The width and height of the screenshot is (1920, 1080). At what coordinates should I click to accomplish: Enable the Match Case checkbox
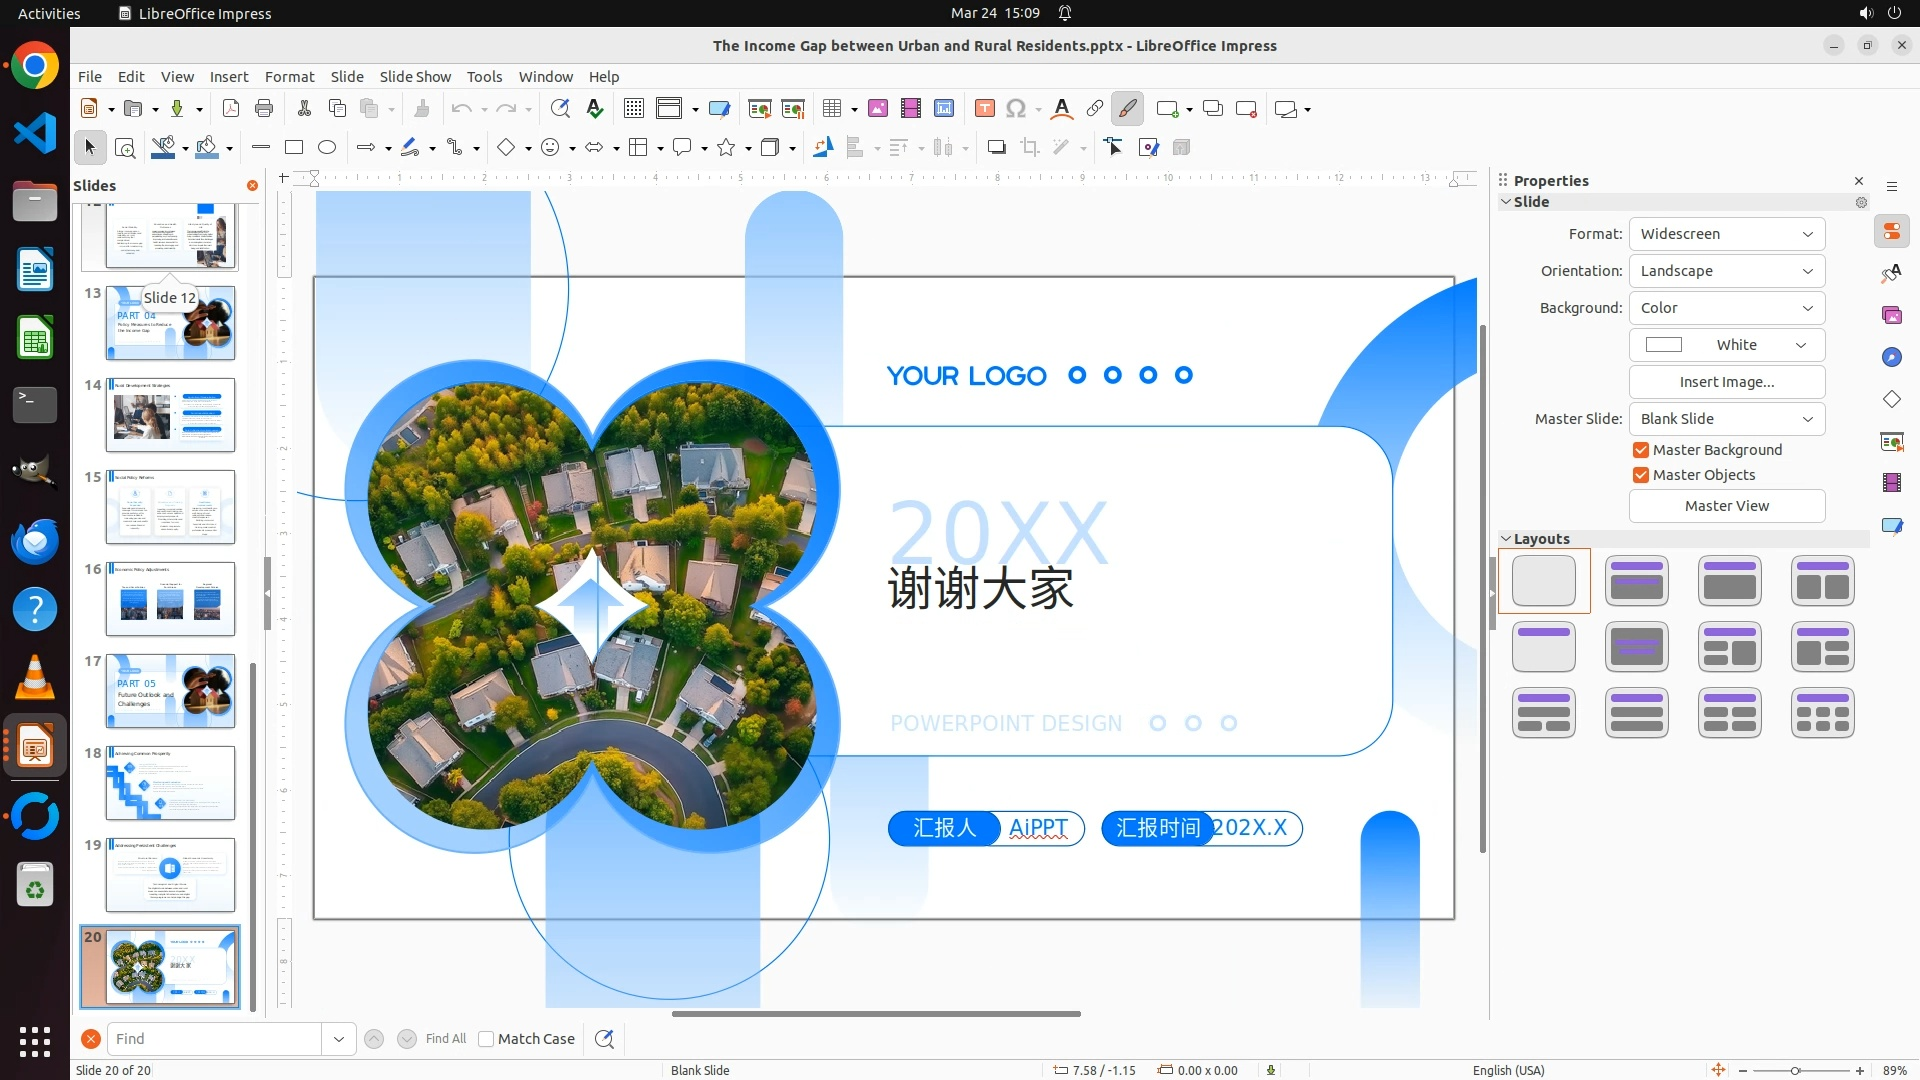point(487,1039)
